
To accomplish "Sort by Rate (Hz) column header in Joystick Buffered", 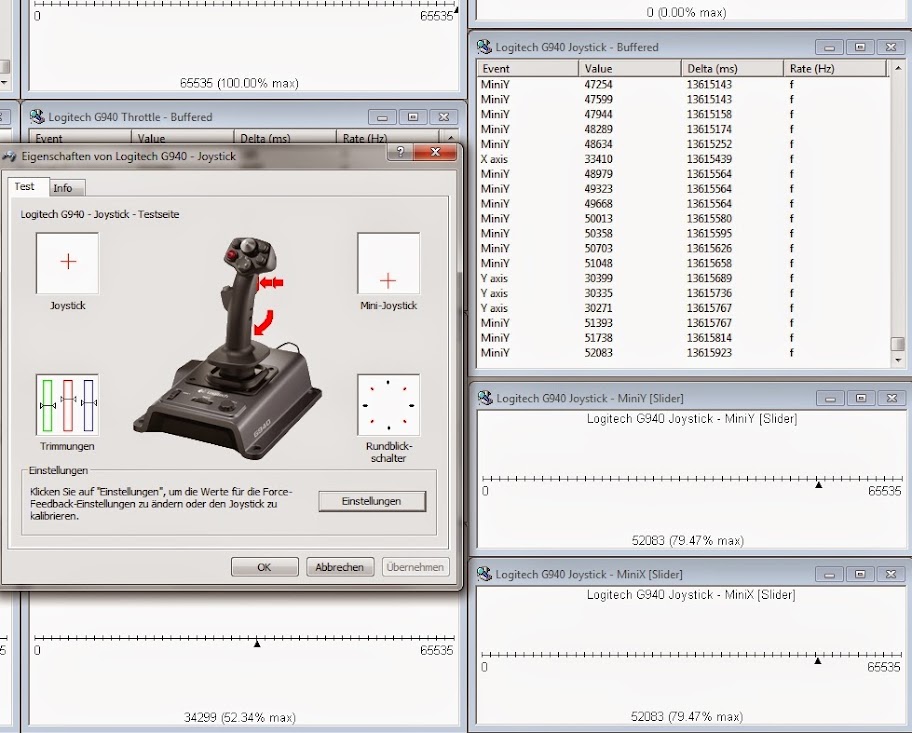I will (x=835, y=69).
